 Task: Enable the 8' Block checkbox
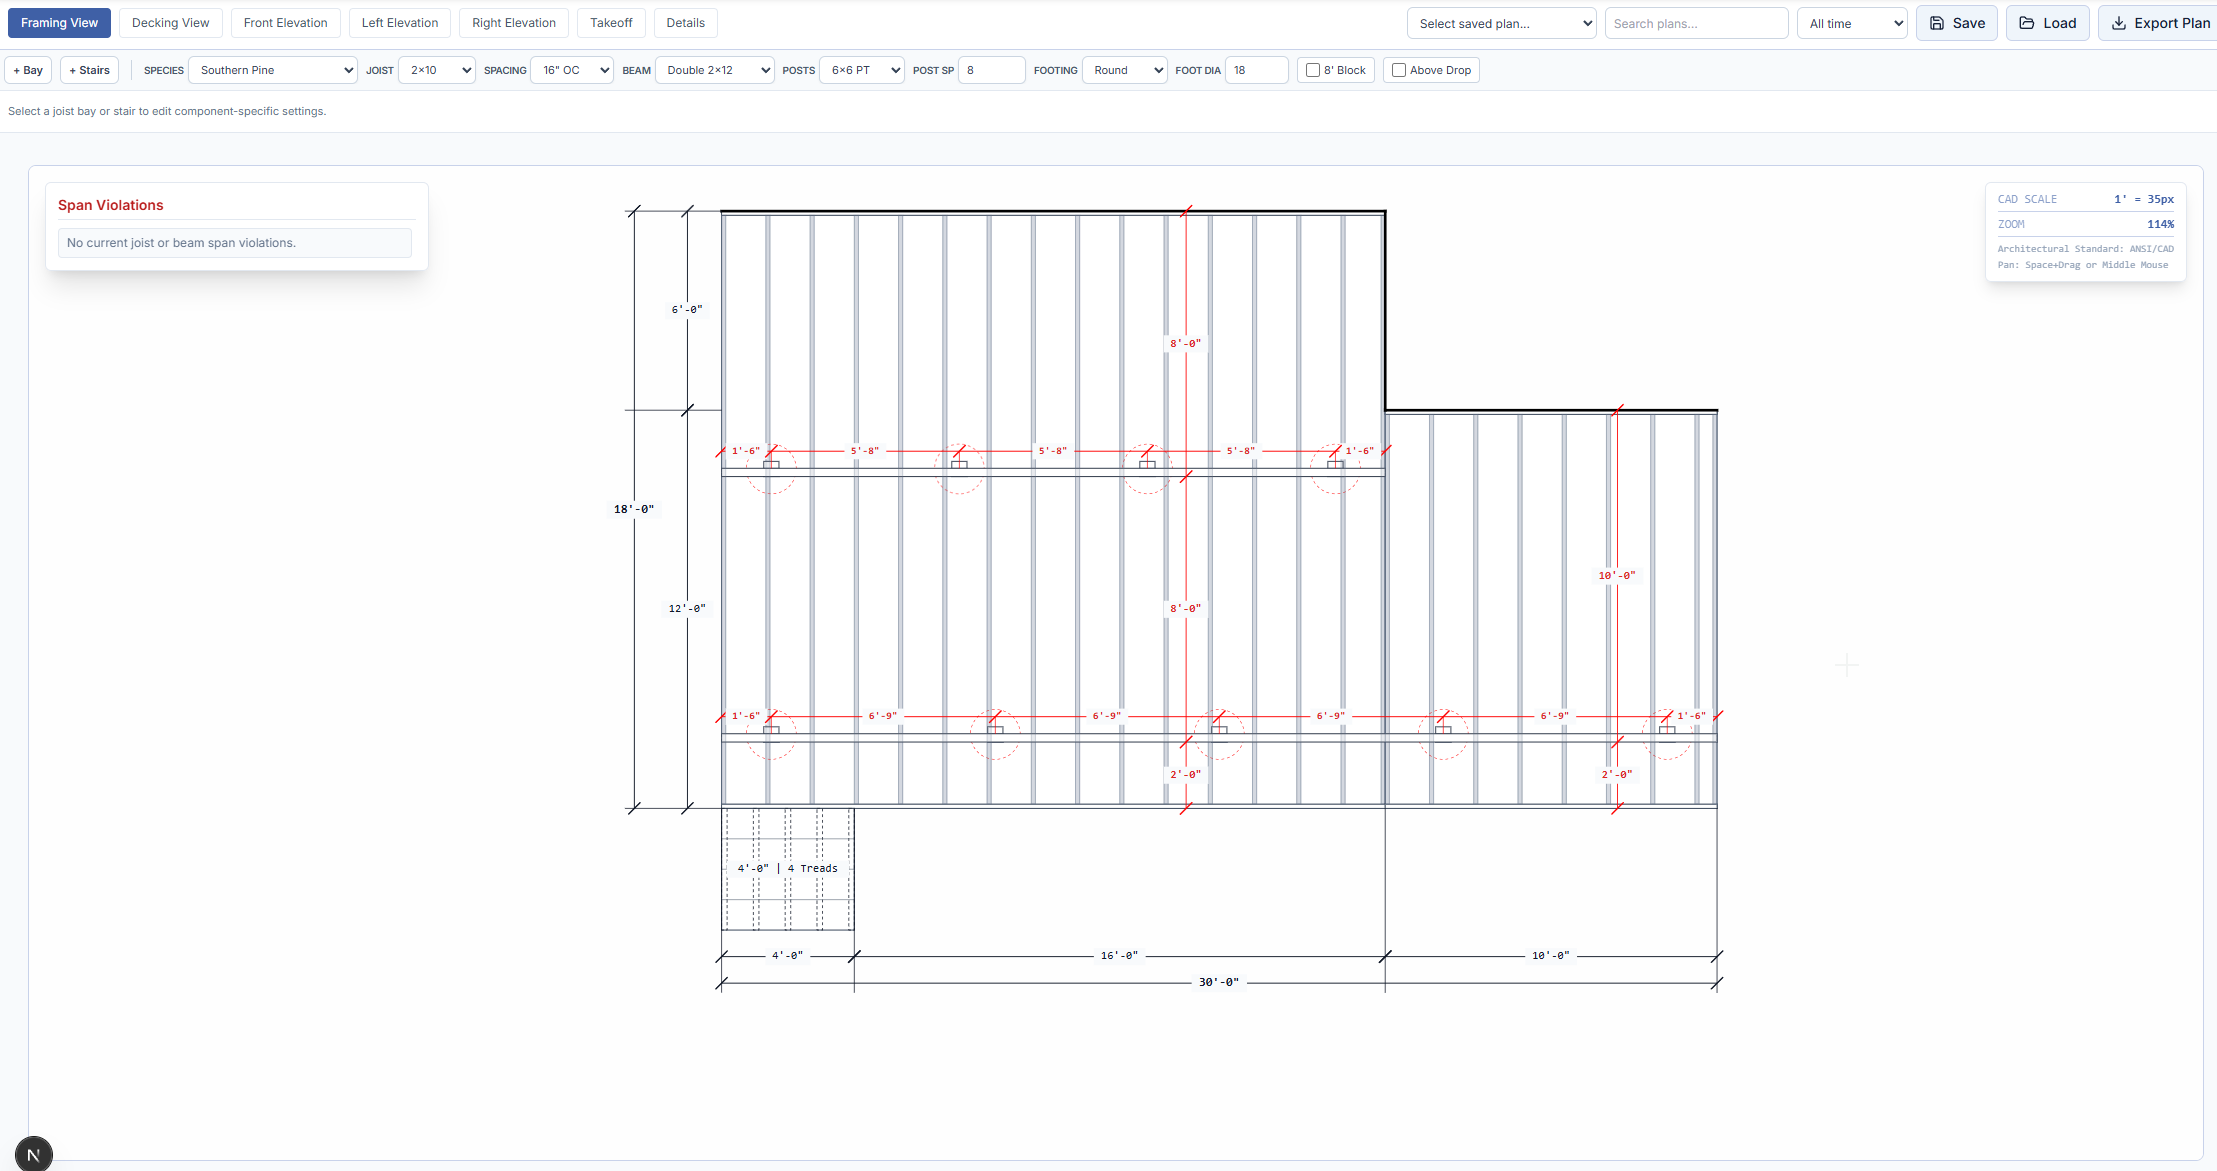pyautogui.click(x=1313, y=70)
